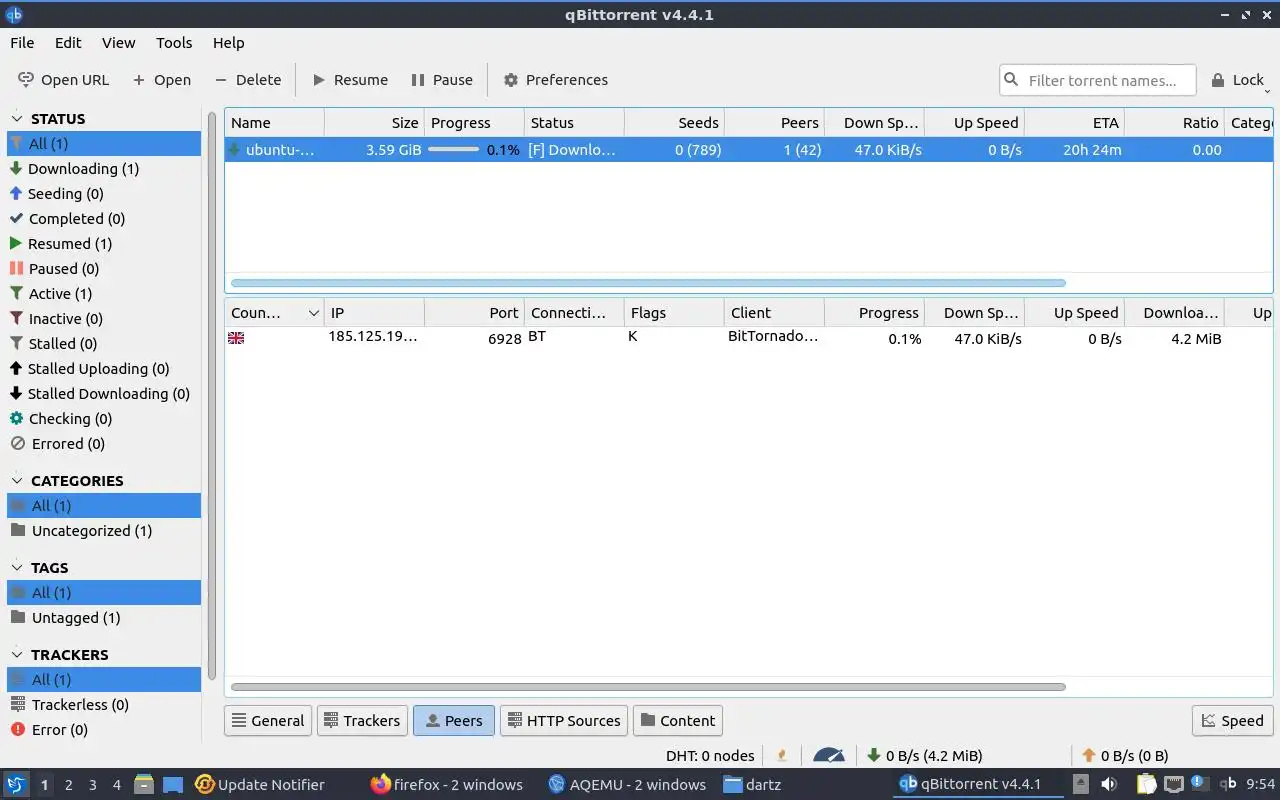The image size is (1280, 800).
Task: Click the Open URL link icon in toolbar
Action: [26, 80]
